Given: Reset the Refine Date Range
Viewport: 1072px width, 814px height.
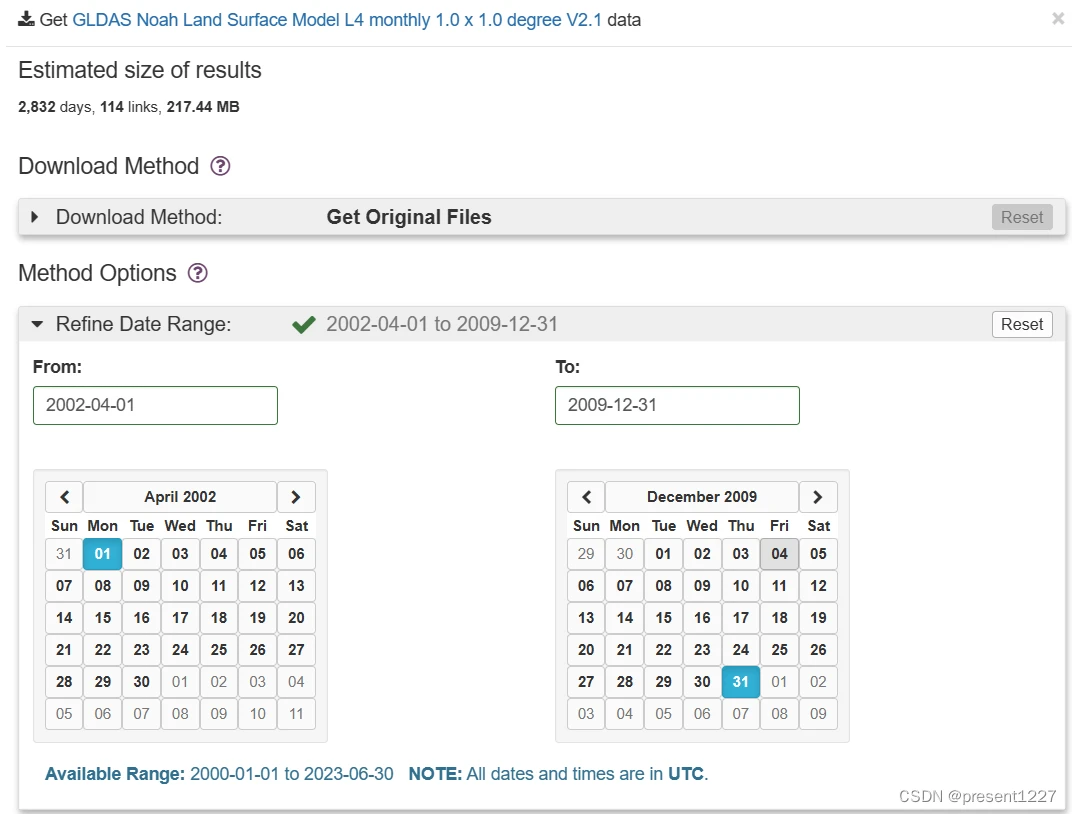Looking at the screenshot, I should (x=1022, y=324).
